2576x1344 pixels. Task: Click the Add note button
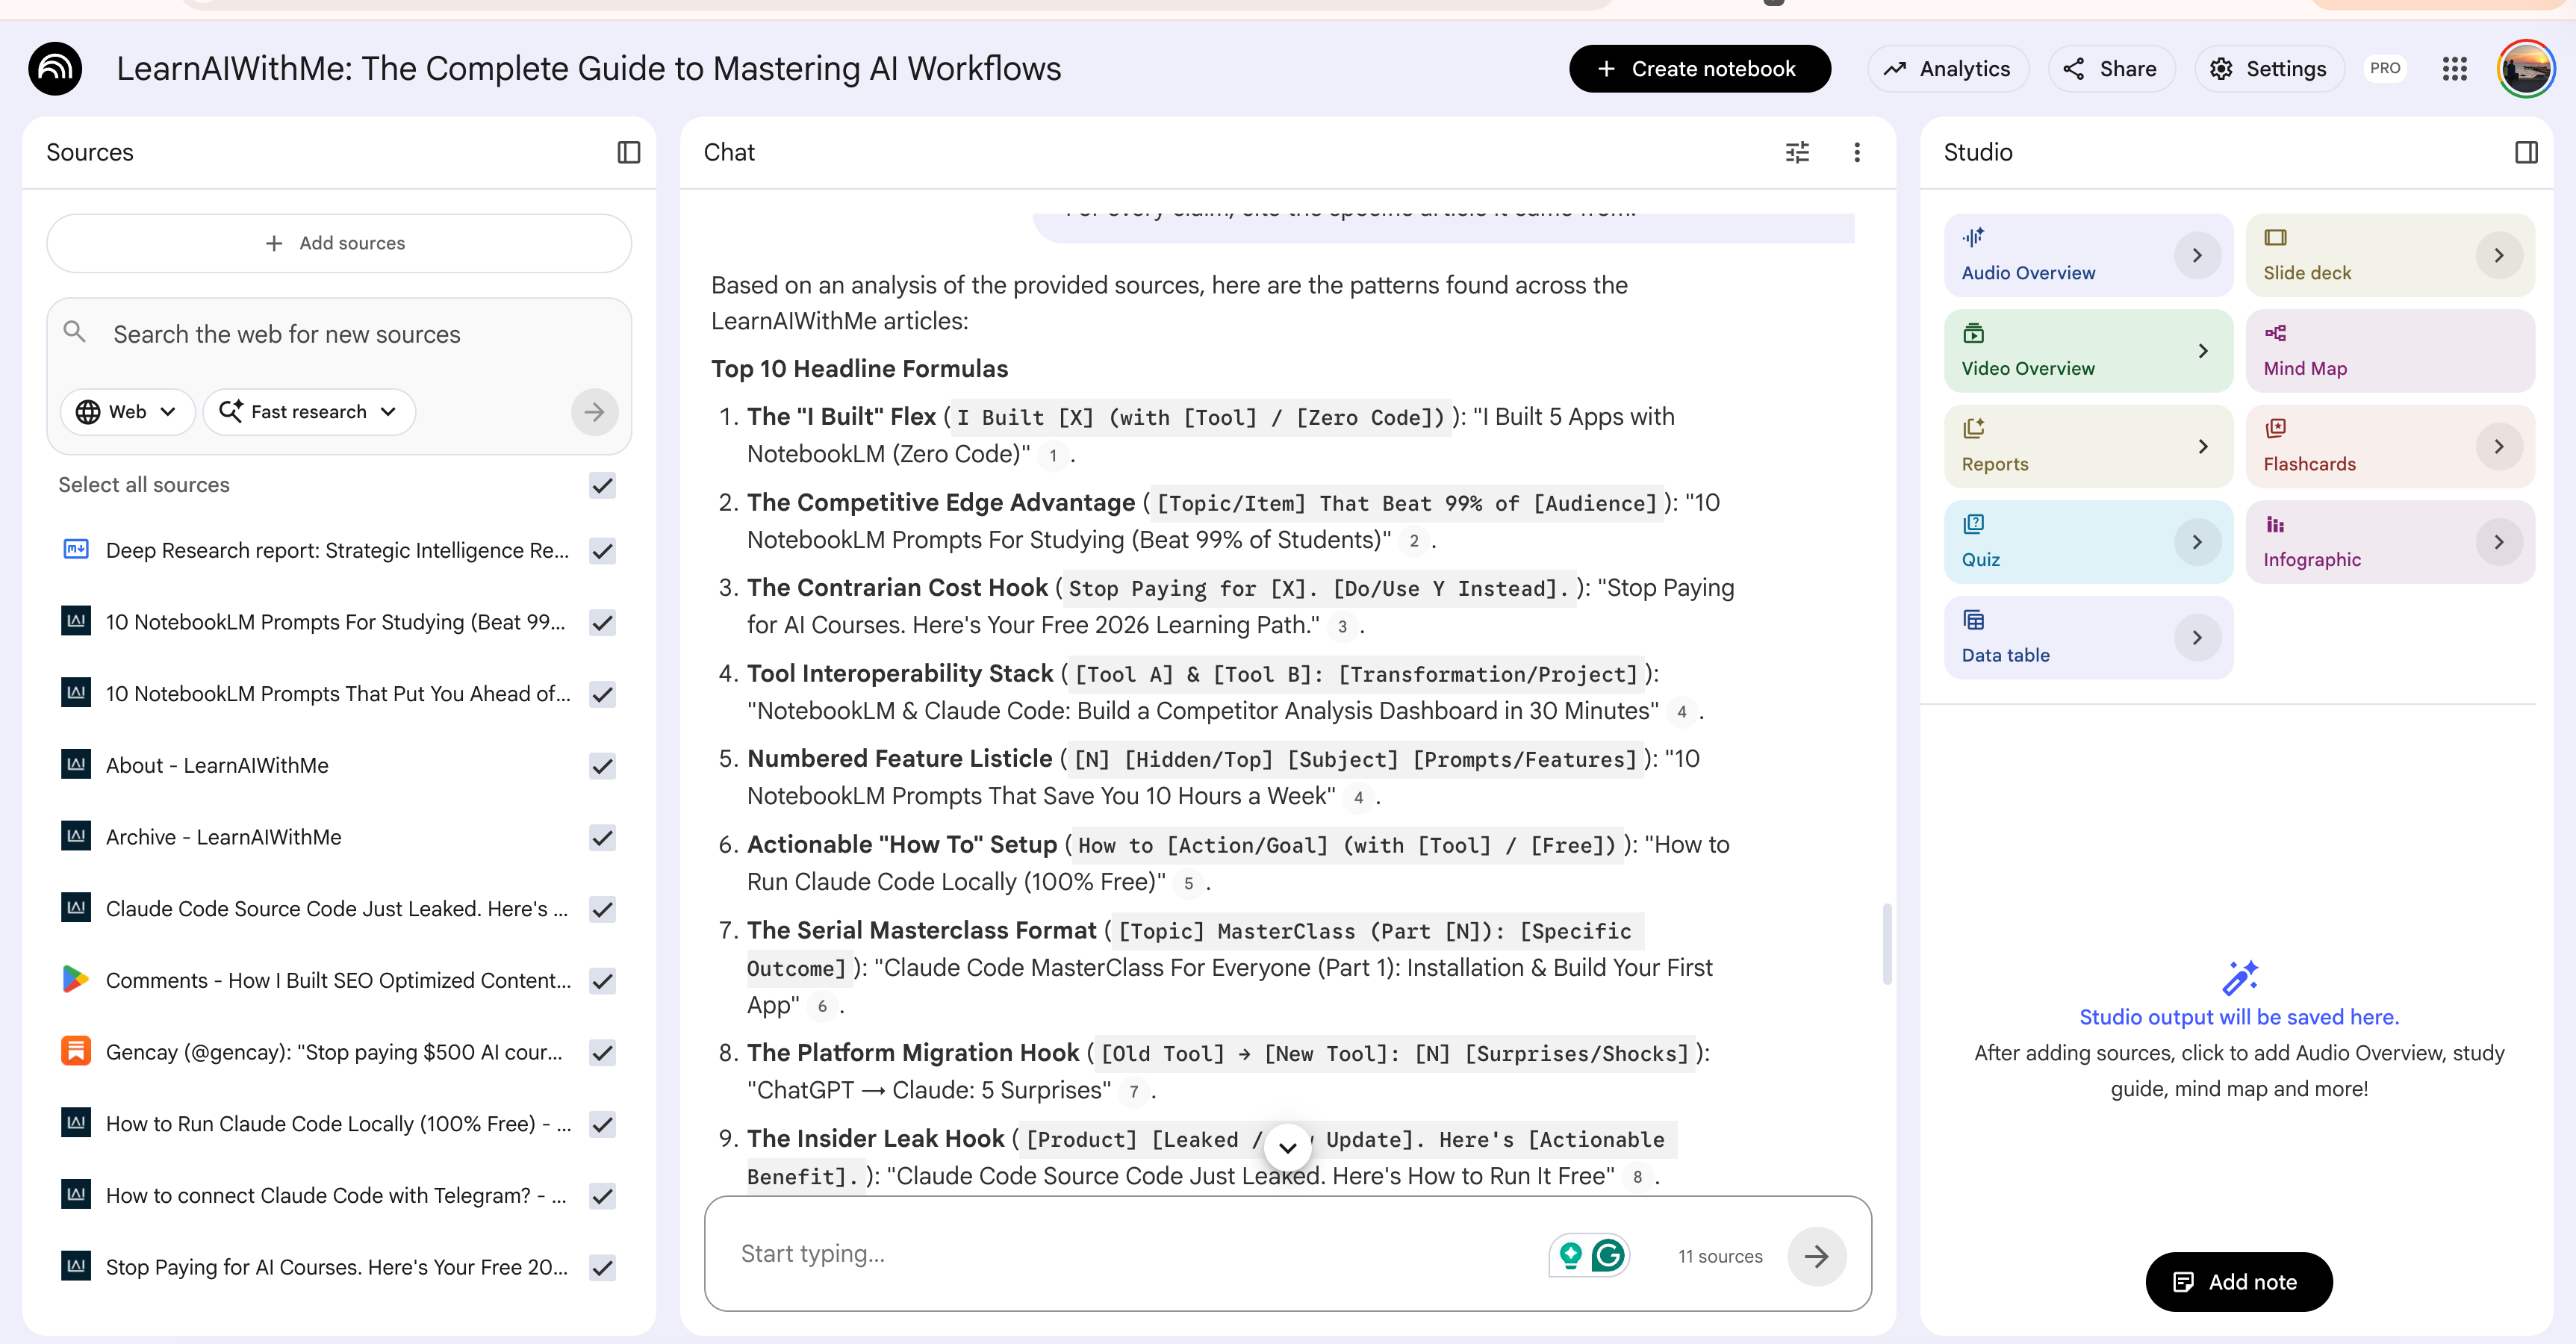click(x=2238, y=1282)
